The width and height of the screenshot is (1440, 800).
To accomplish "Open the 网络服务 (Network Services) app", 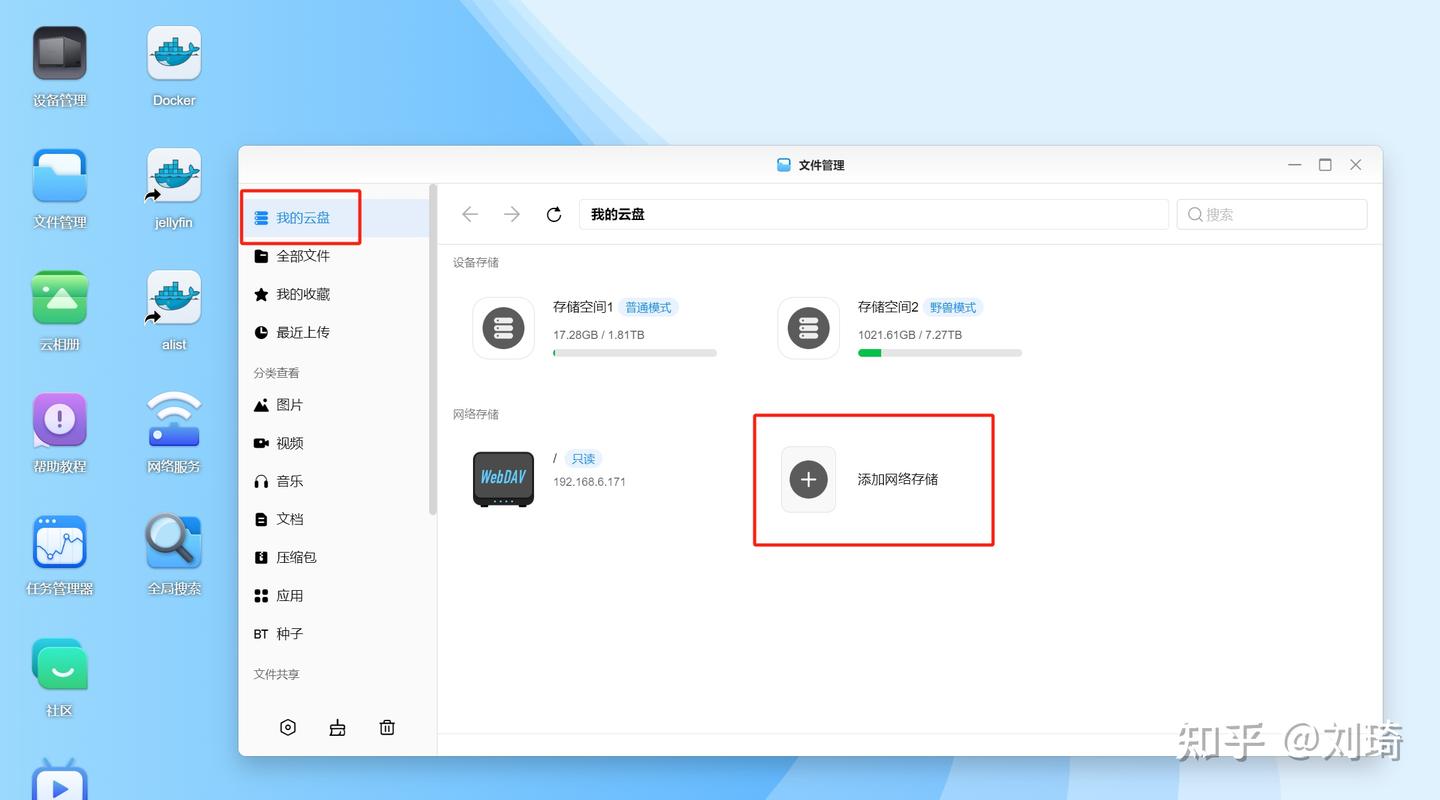I will (x=173, y=419).
